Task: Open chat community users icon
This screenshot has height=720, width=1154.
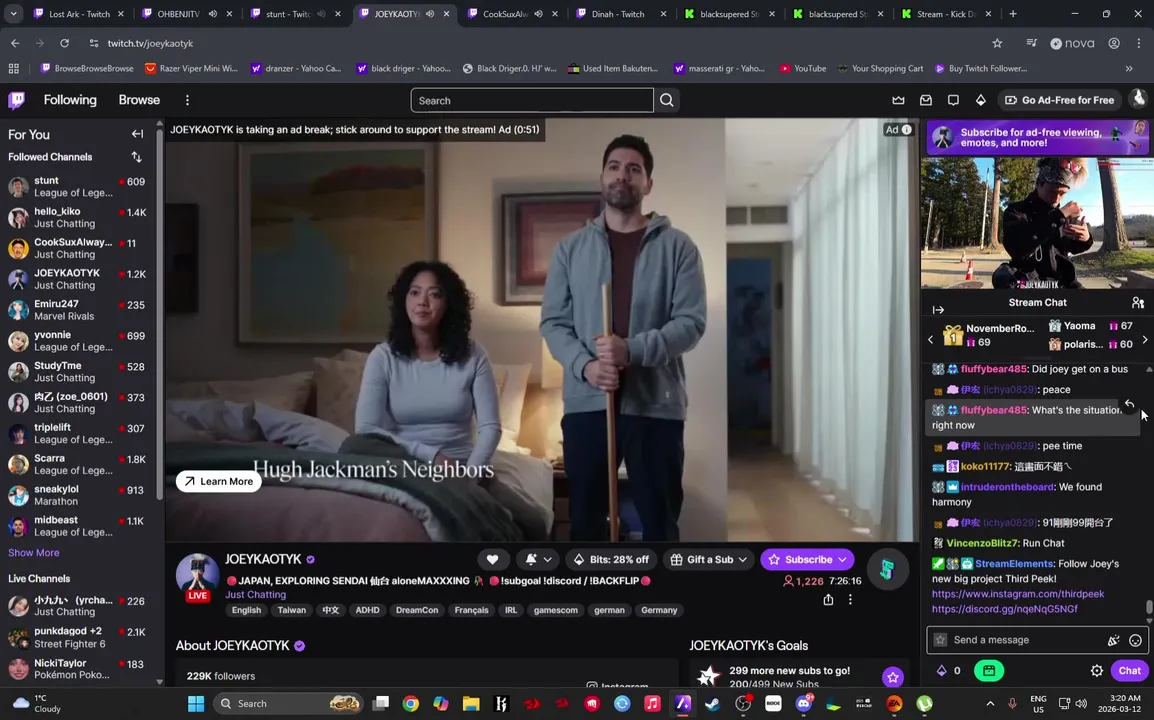Action: tap(1138, 303)
